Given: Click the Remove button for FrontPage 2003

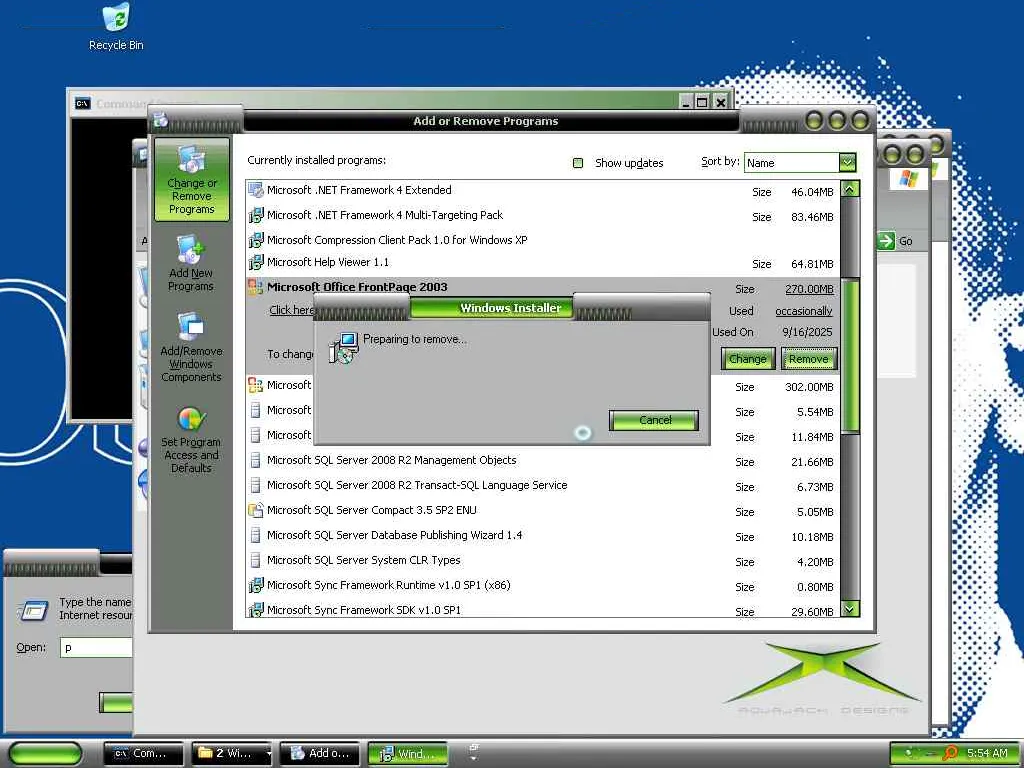Looking at the screenshot, I should [808, 359].
